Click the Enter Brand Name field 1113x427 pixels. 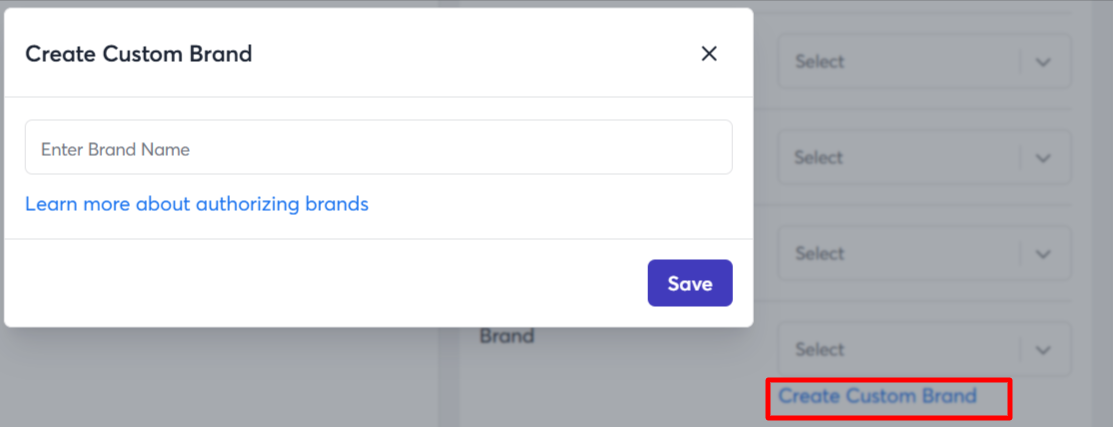[378, 148]
